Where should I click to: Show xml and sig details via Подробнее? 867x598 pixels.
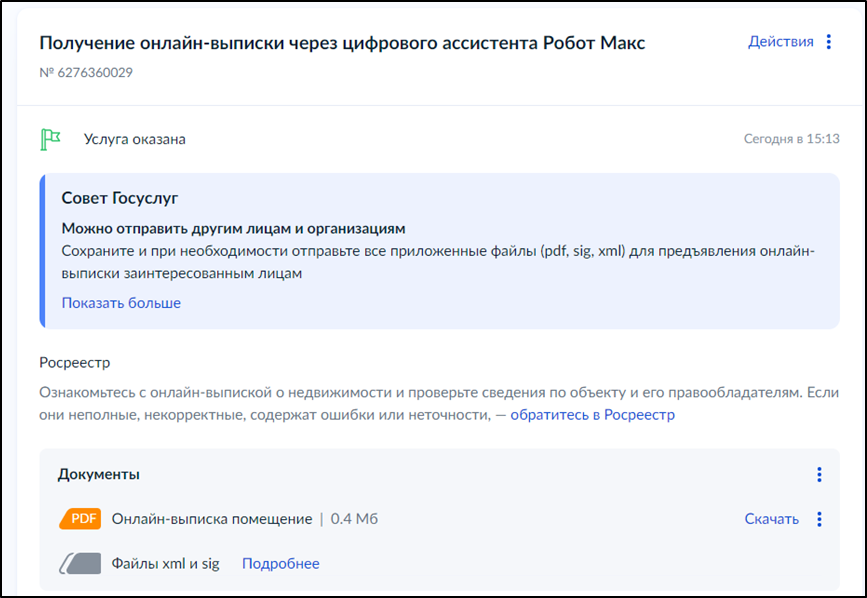tap(281, 564)
